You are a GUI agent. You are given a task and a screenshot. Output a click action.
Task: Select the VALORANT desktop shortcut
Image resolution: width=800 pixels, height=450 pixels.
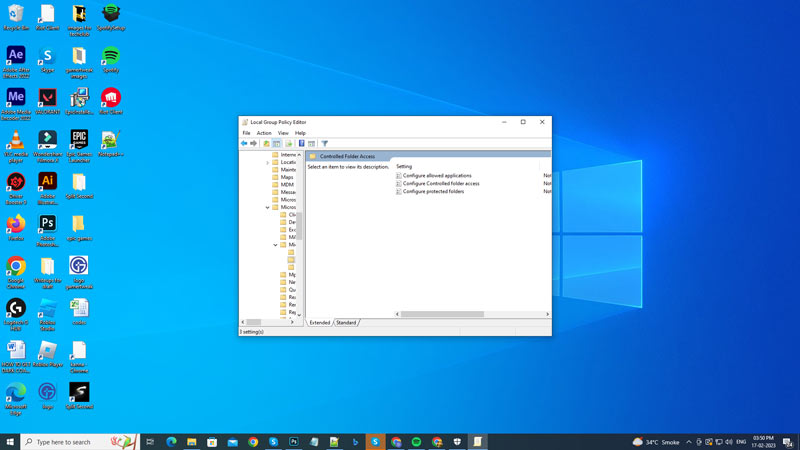click(x=47, y=102)
